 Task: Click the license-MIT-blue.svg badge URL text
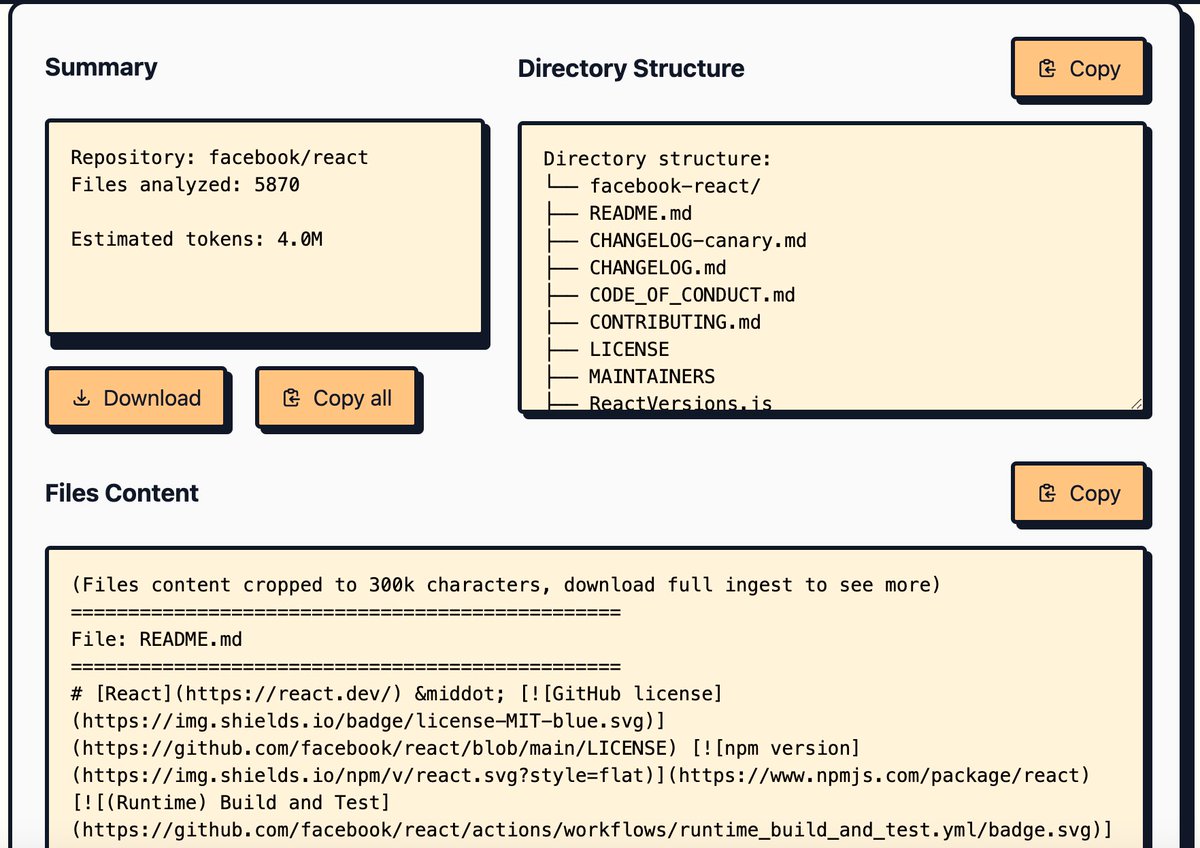[x=369, y=720]
